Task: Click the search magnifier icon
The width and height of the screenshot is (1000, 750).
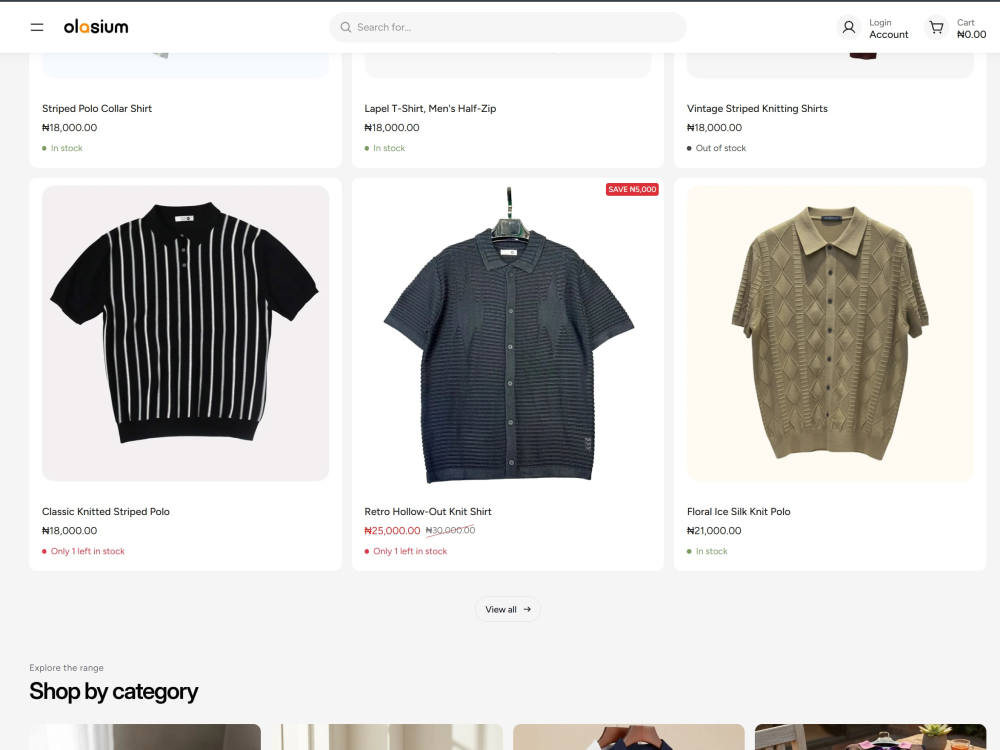Action: (x=346, y=27)
